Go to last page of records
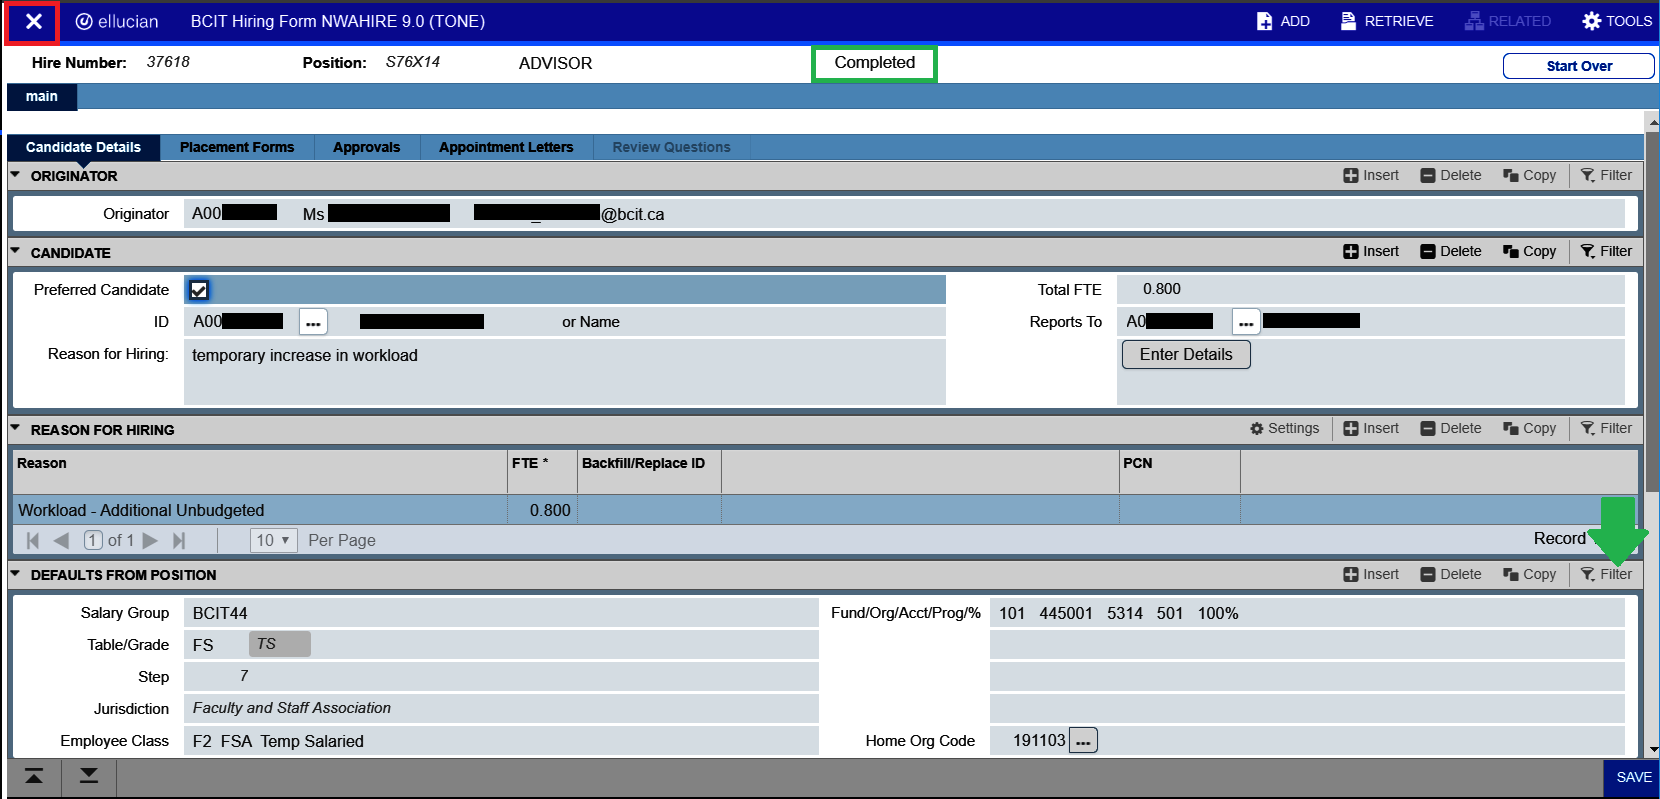Viewport: 1660px width, 799px height. pos(179,540)
